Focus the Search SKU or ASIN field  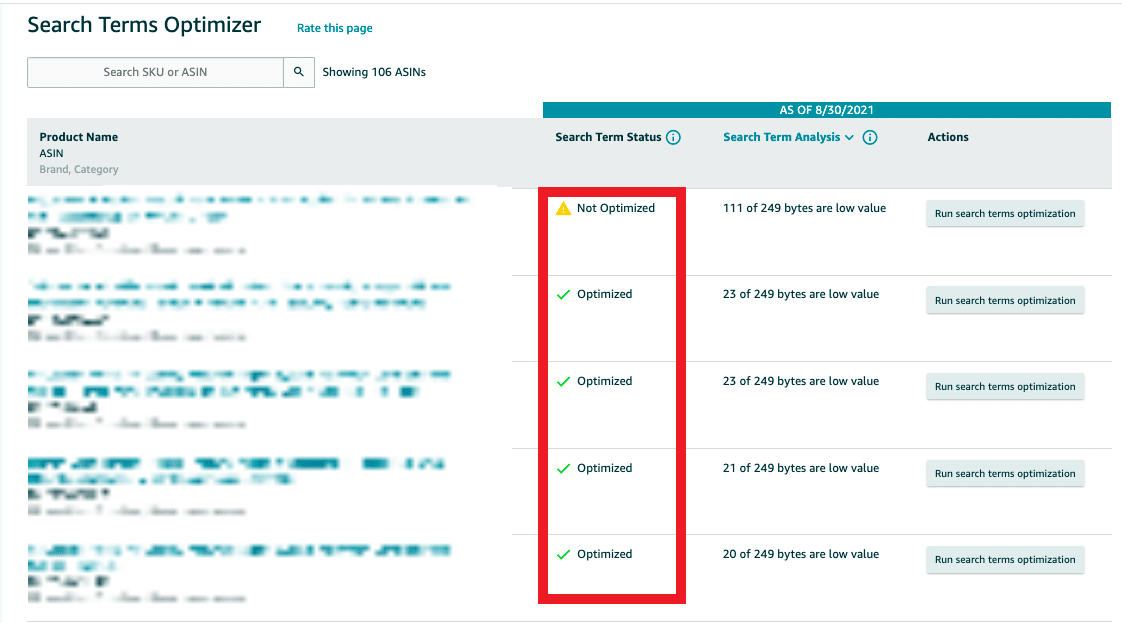click(x=155, y=72)
